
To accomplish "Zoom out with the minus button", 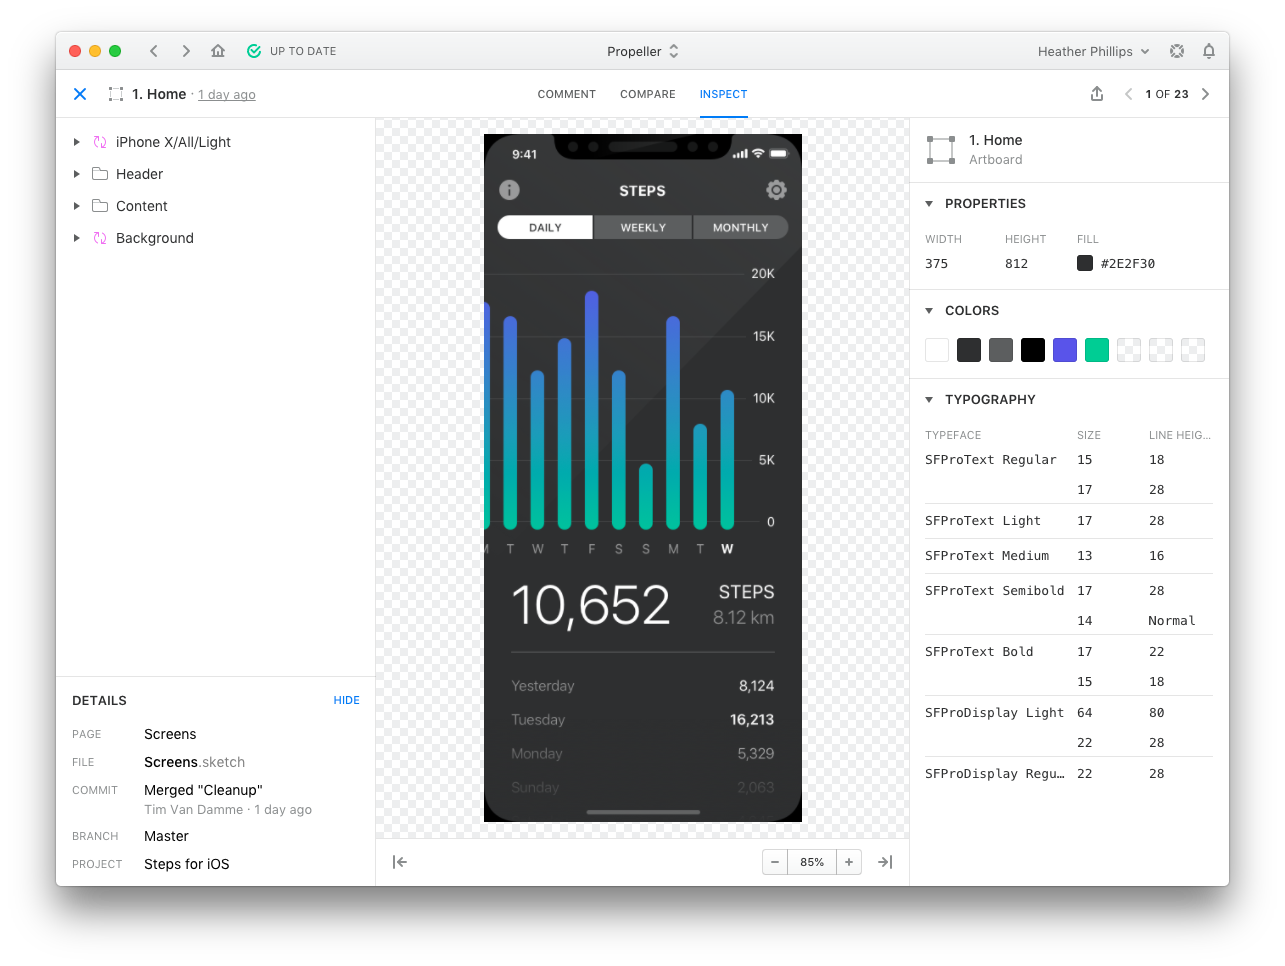I will click(x=775, y=862).
